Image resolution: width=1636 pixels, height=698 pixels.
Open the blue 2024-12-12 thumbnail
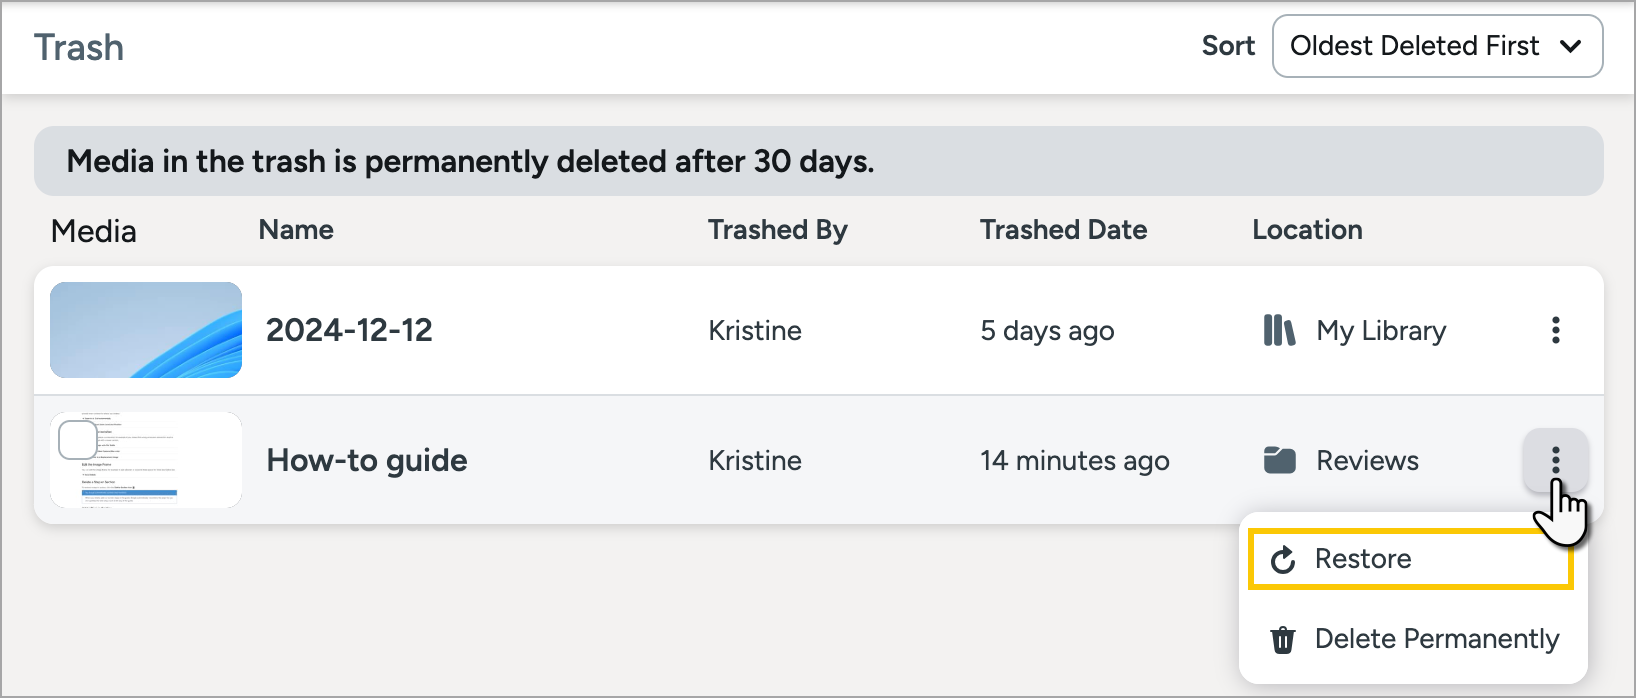pyautogui.click(x=146, y=330)
